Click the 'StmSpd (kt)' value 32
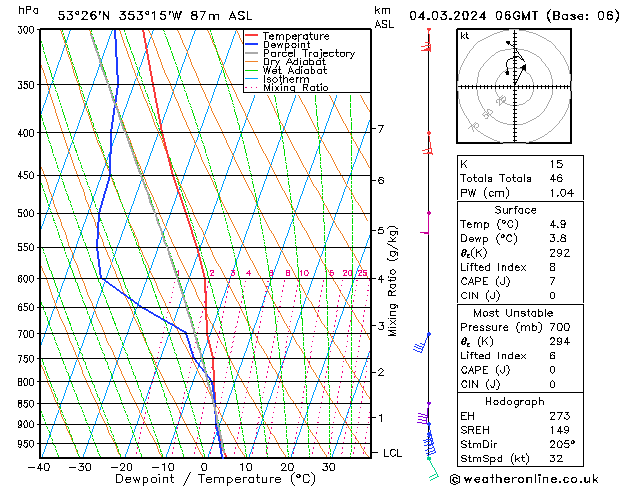This screenshot has width=629, height=486. pyautogui.click(x=556, y=458)
